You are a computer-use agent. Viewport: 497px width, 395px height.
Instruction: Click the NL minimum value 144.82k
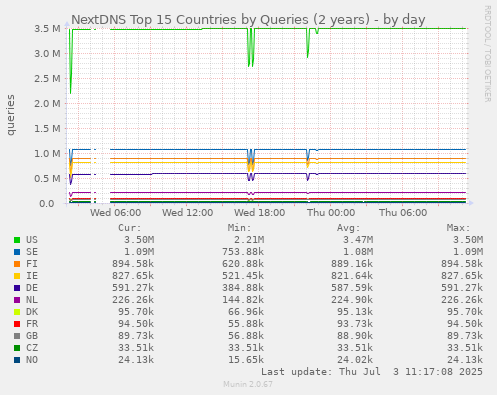(243, 300)
